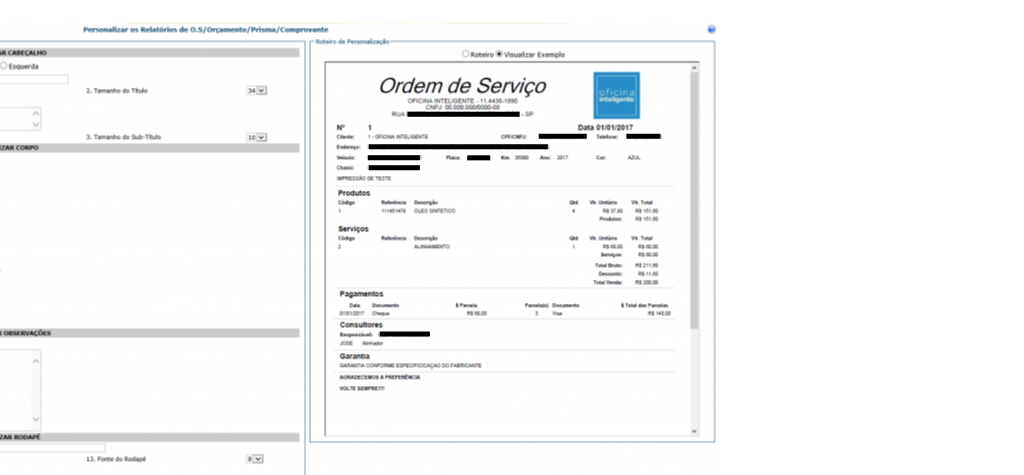This screenshot has height=475, width=1024.
Task: Click the preview pane's scroll up arrow
Action: 694,67
